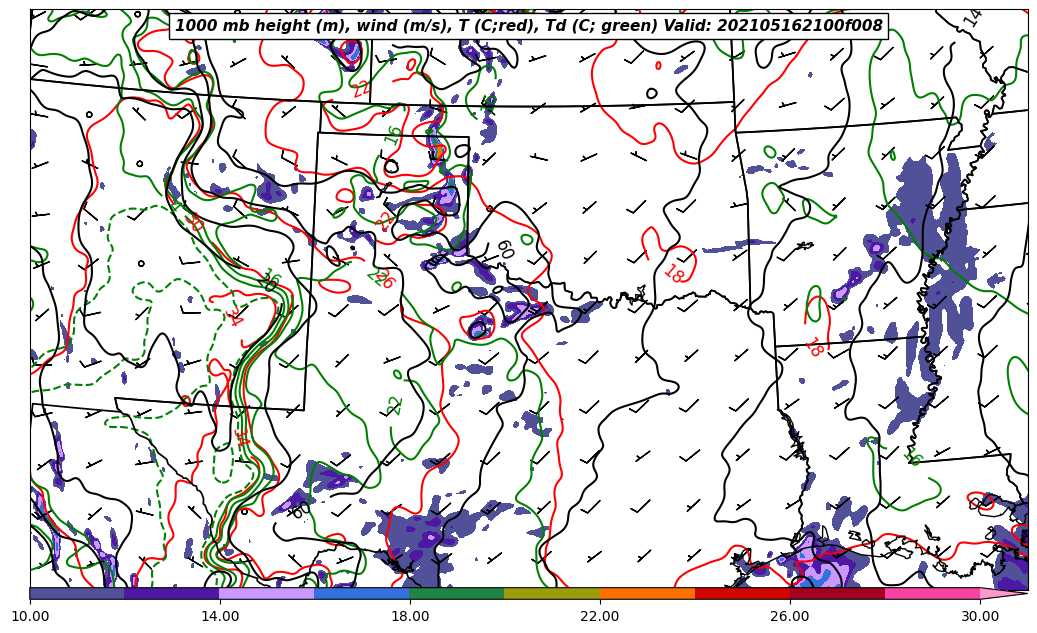Click the red 30 temperature contour label
The image size is (1037, 633).
pyautogui.click(x=196, y=222)
